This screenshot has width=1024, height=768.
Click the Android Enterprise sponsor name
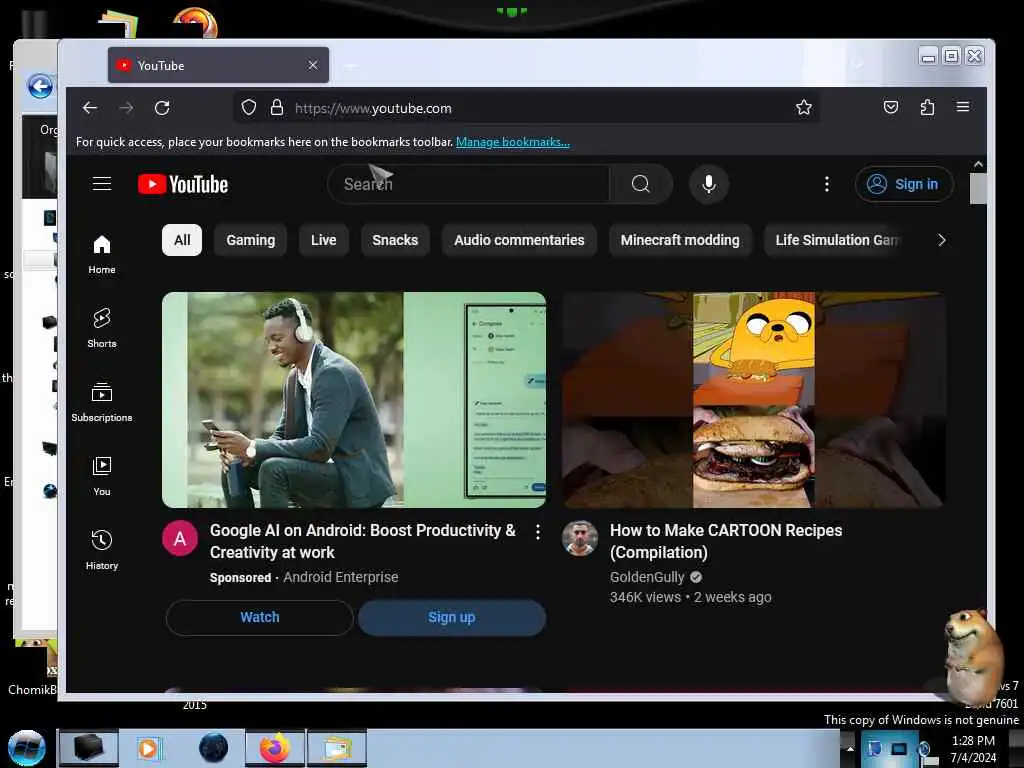(x=340, y=577)
